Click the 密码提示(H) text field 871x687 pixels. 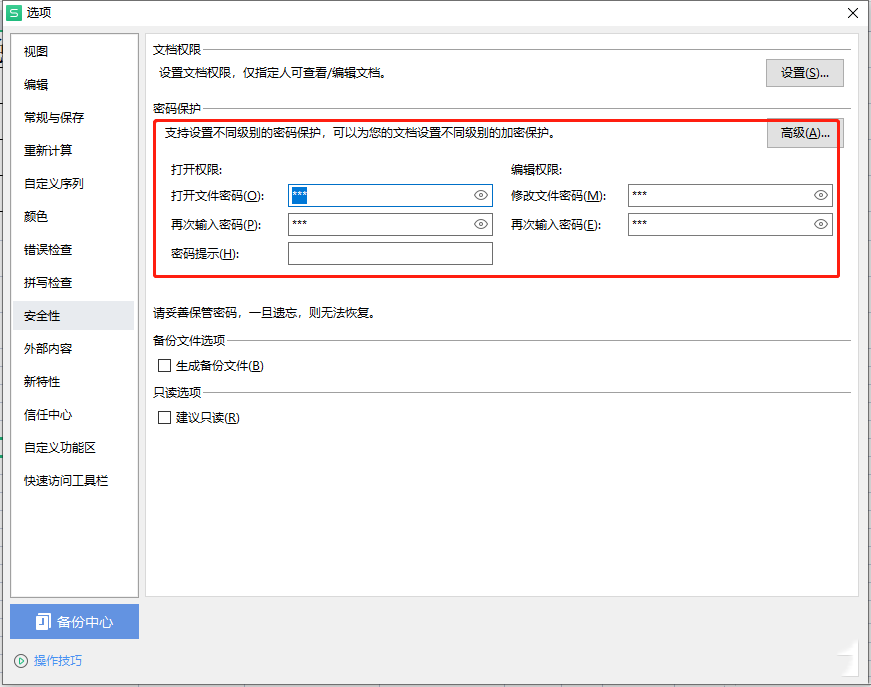390,253
